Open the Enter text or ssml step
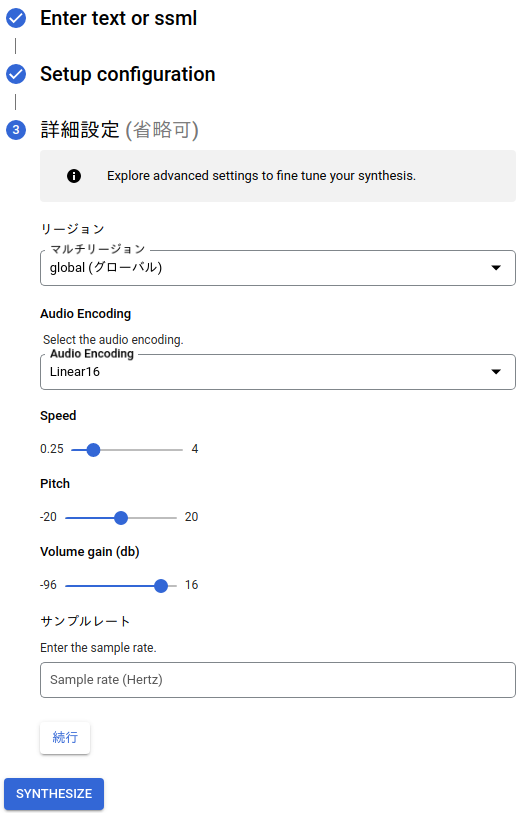Image resolution: width=519 pixels, height=813 pixels. click(119, 18)
